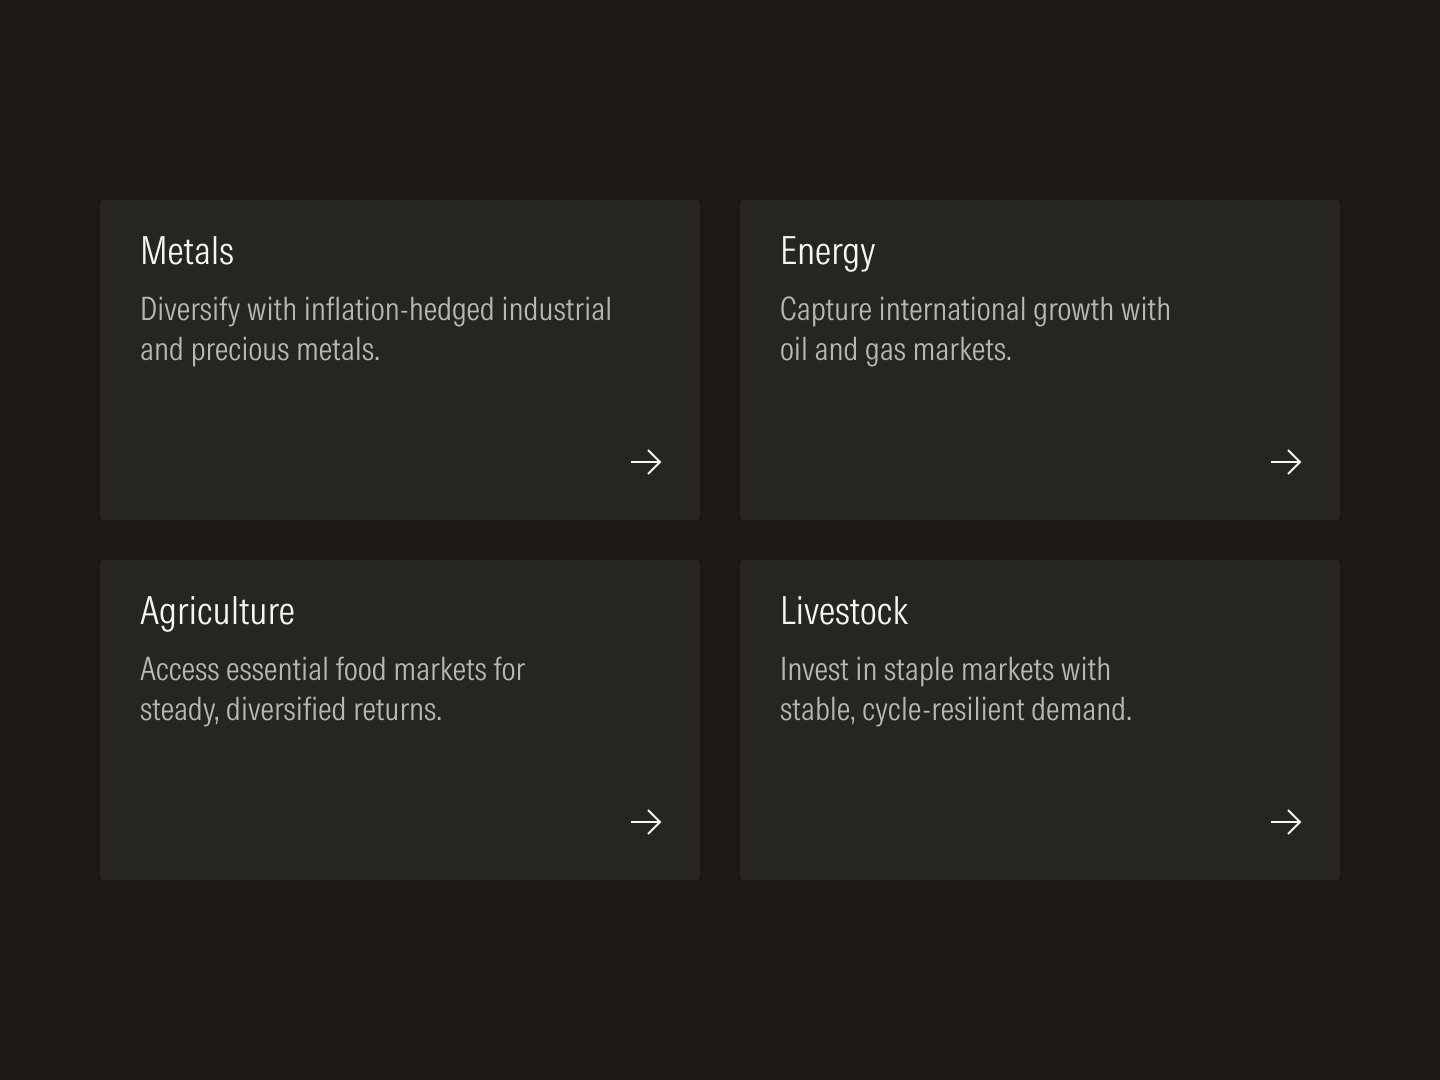This screenshot has height=1080, width=1440.
Task: Open the Agriculture heading
Action: click(217, 611)
